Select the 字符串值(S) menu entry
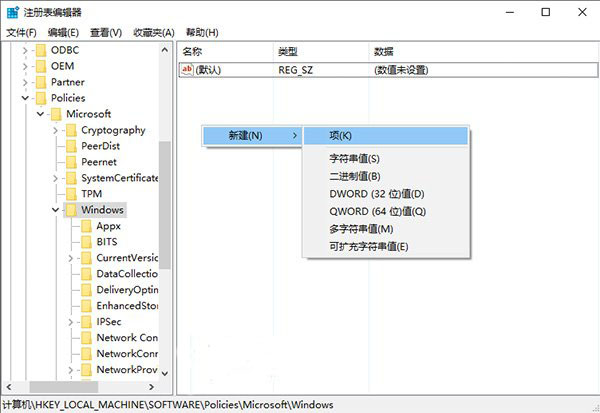The image size is (600, 413). click(354, 158)
